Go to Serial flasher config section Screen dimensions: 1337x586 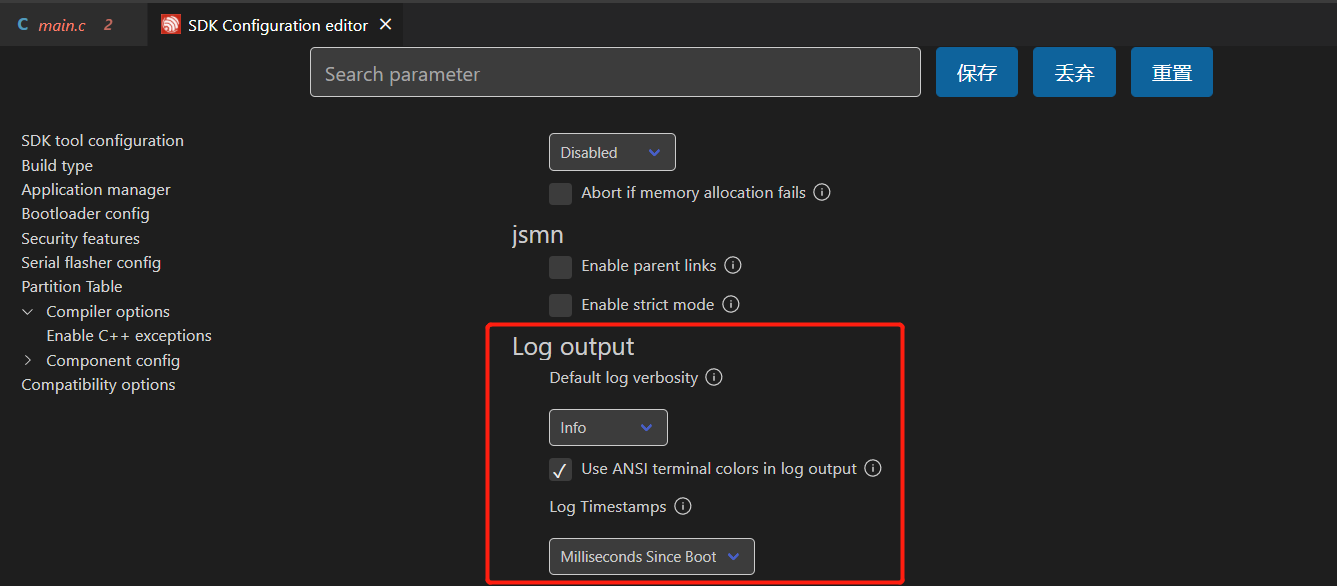[x=91, y=262]
